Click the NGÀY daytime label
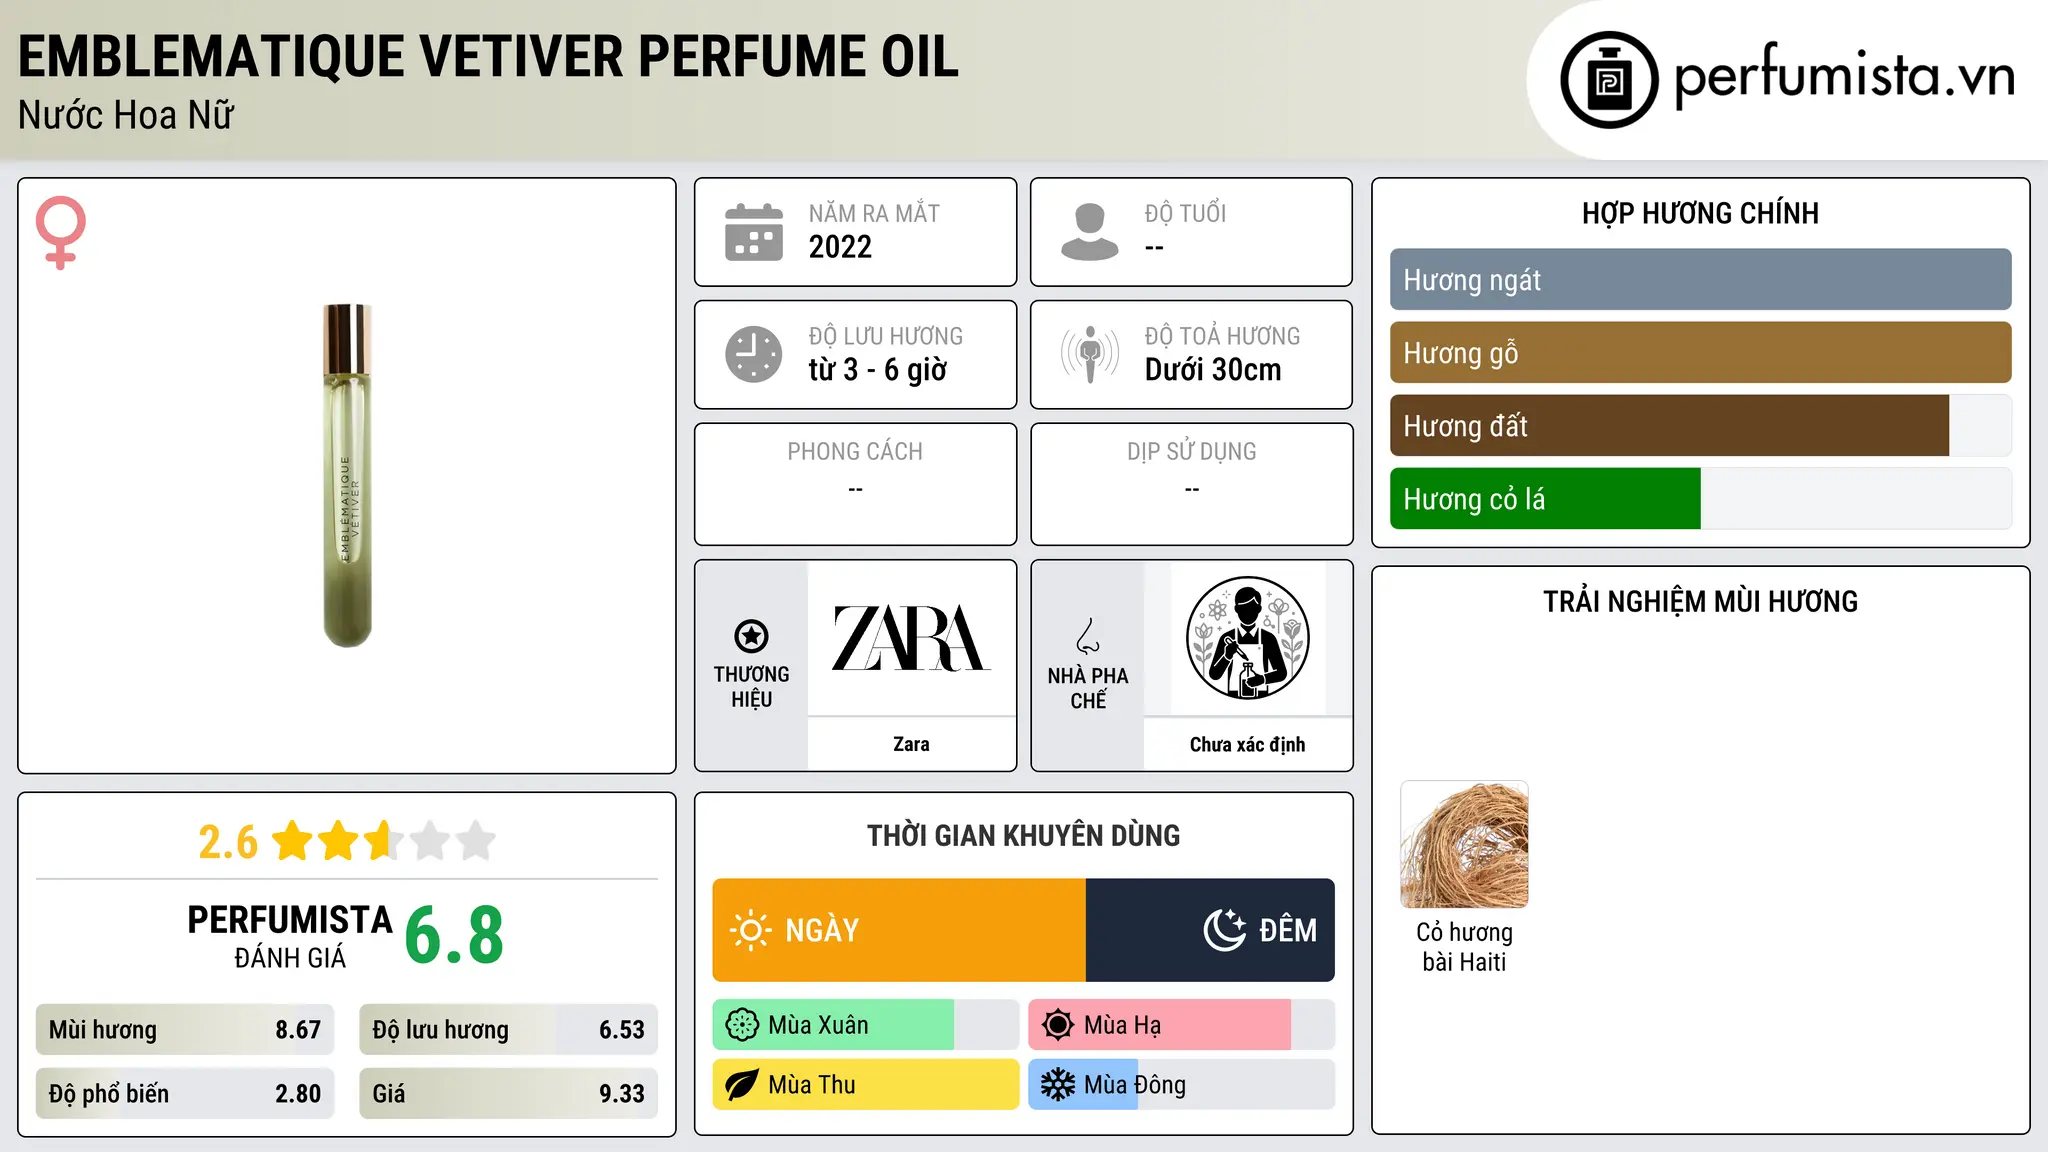Viewport: 2048px width, 1152px height. (x=822, y=930)
